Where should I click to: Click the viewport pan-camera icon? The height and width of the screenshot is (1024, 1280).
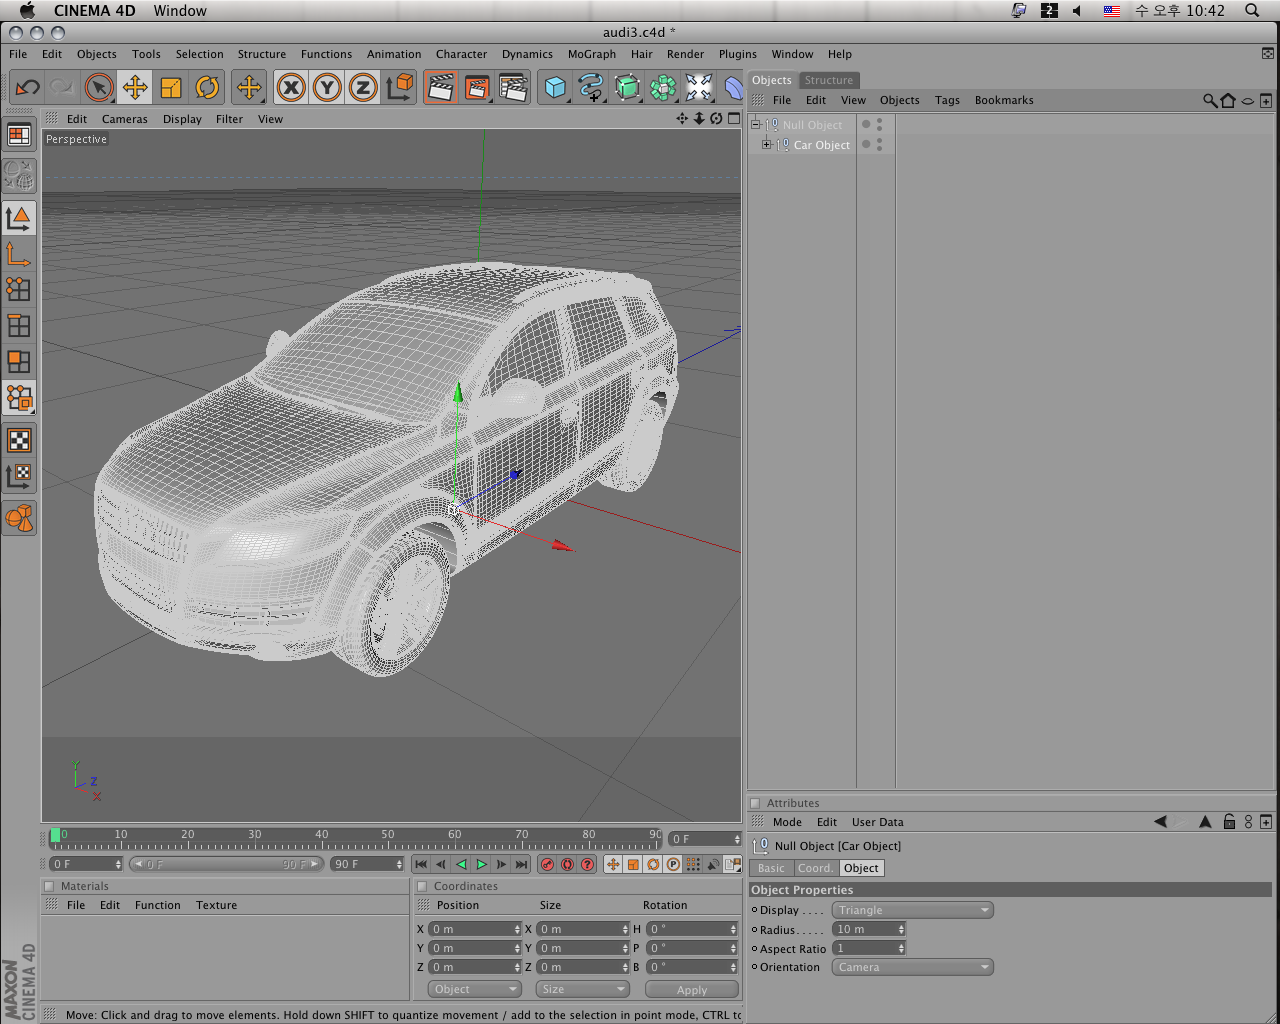pos(682,118)
